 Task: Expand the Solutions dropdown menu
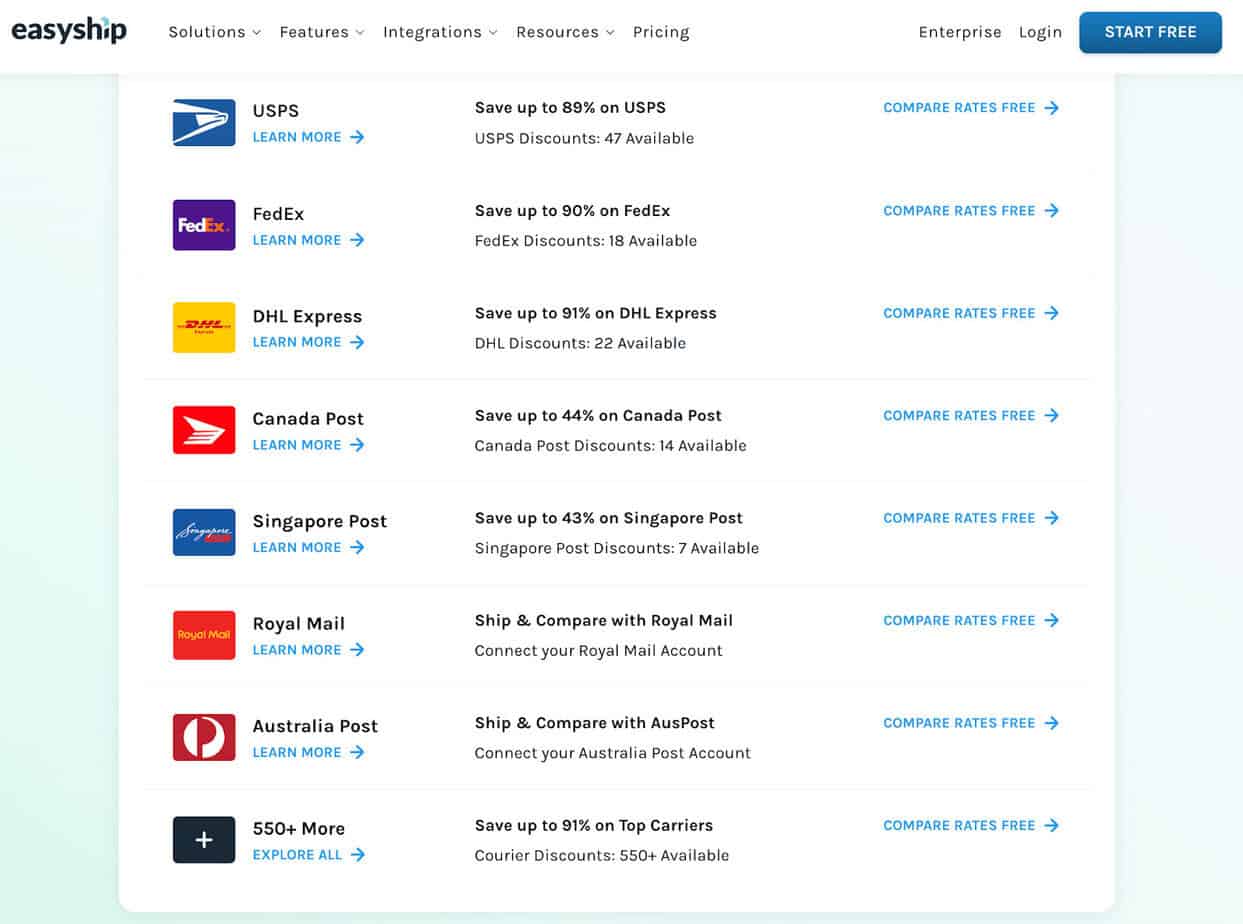tap(214, 32)
